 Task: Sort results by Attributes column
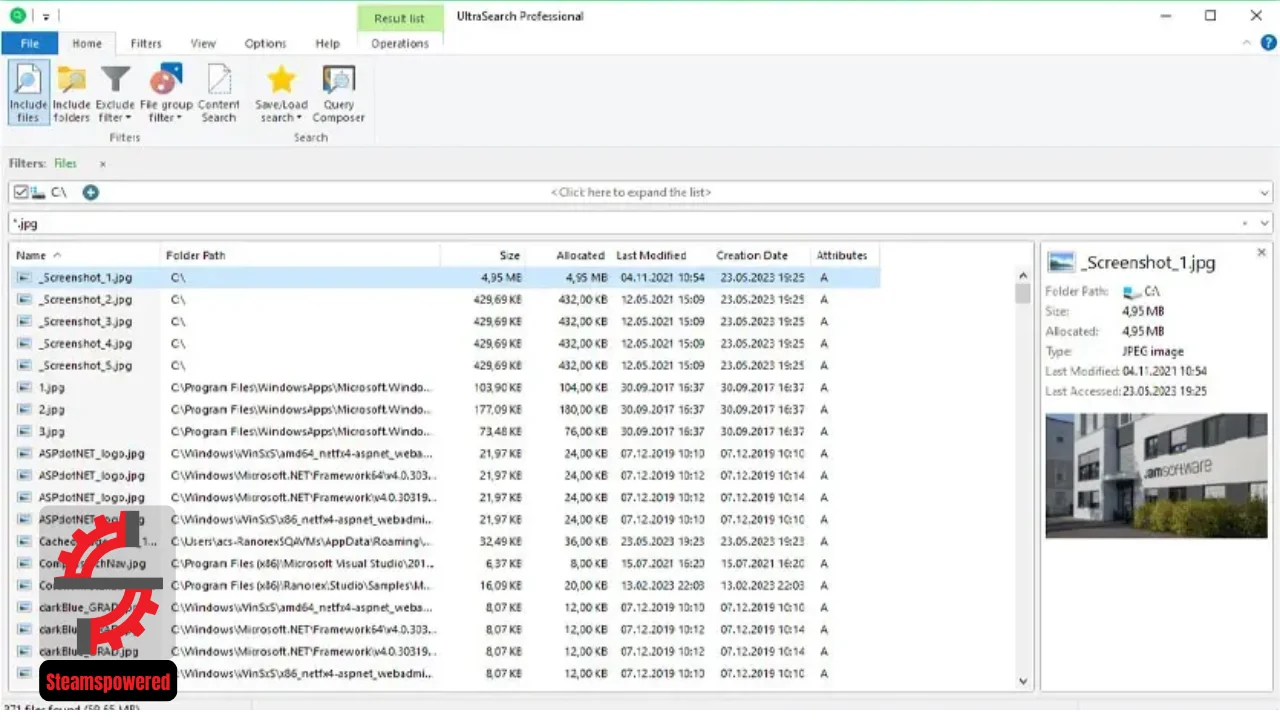[x=846, y=255]
